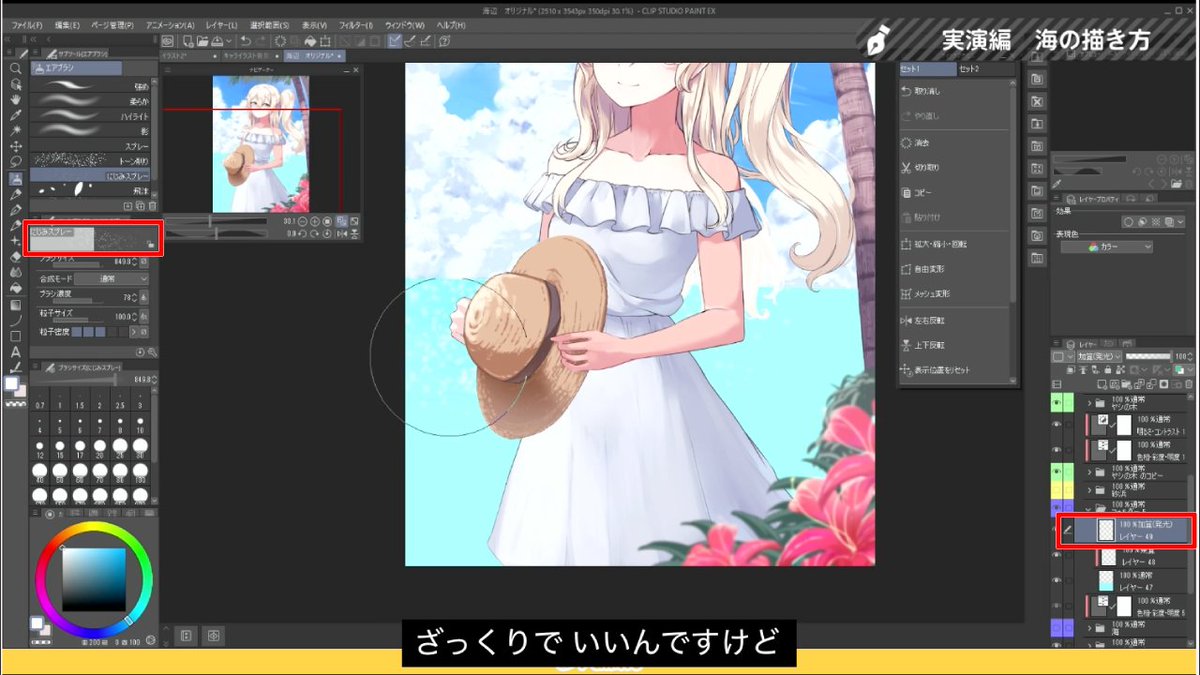Open the 合成モード blending mode dropdown
The height and width of the screenshot is (675, 1200).
(x=110, y=278)
